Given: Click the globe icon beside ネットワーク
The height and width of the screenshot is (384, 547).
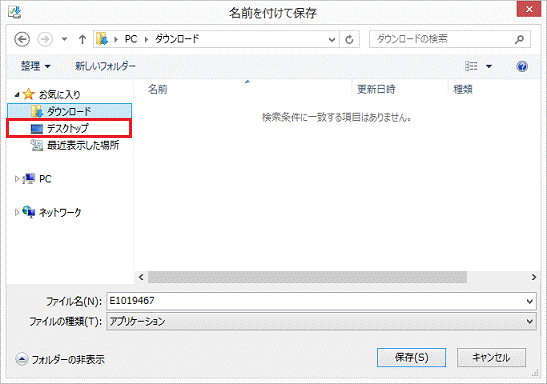Looking at the screenshot, I should 29,212.
